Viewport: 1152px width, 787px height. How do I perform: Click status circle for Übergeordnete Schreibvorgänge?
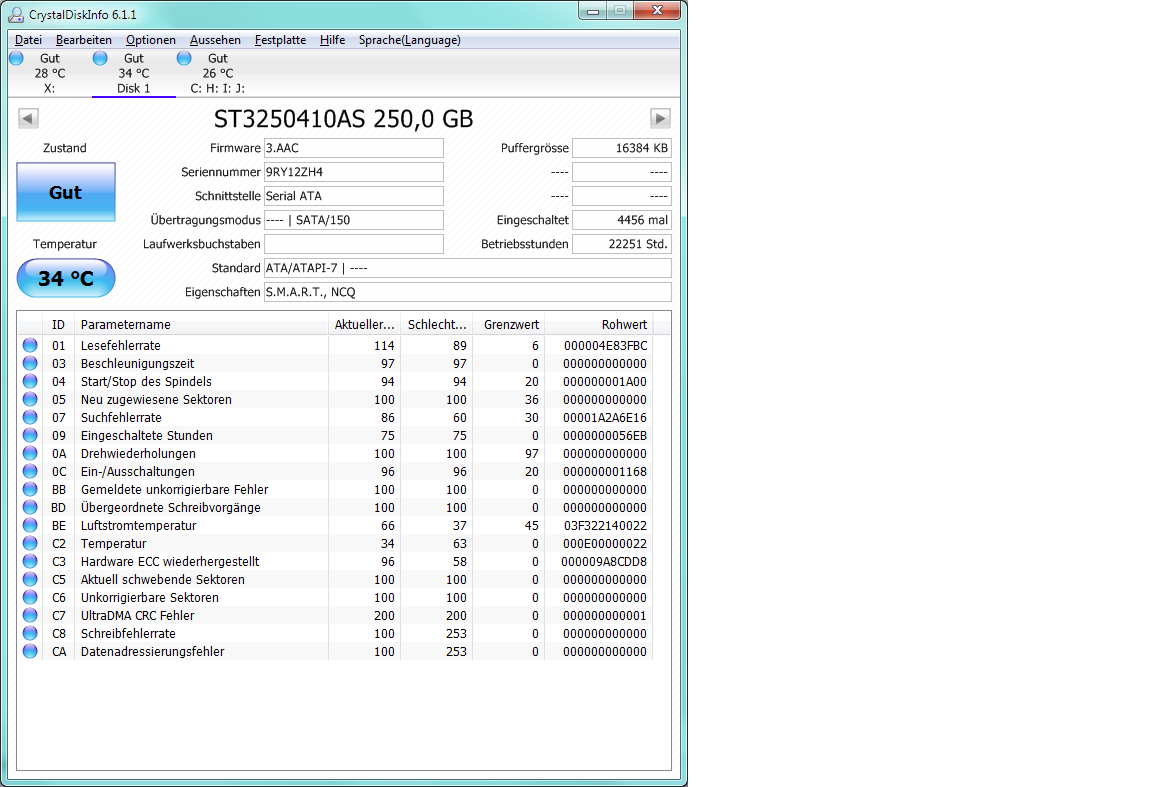(x=30, y=507)
